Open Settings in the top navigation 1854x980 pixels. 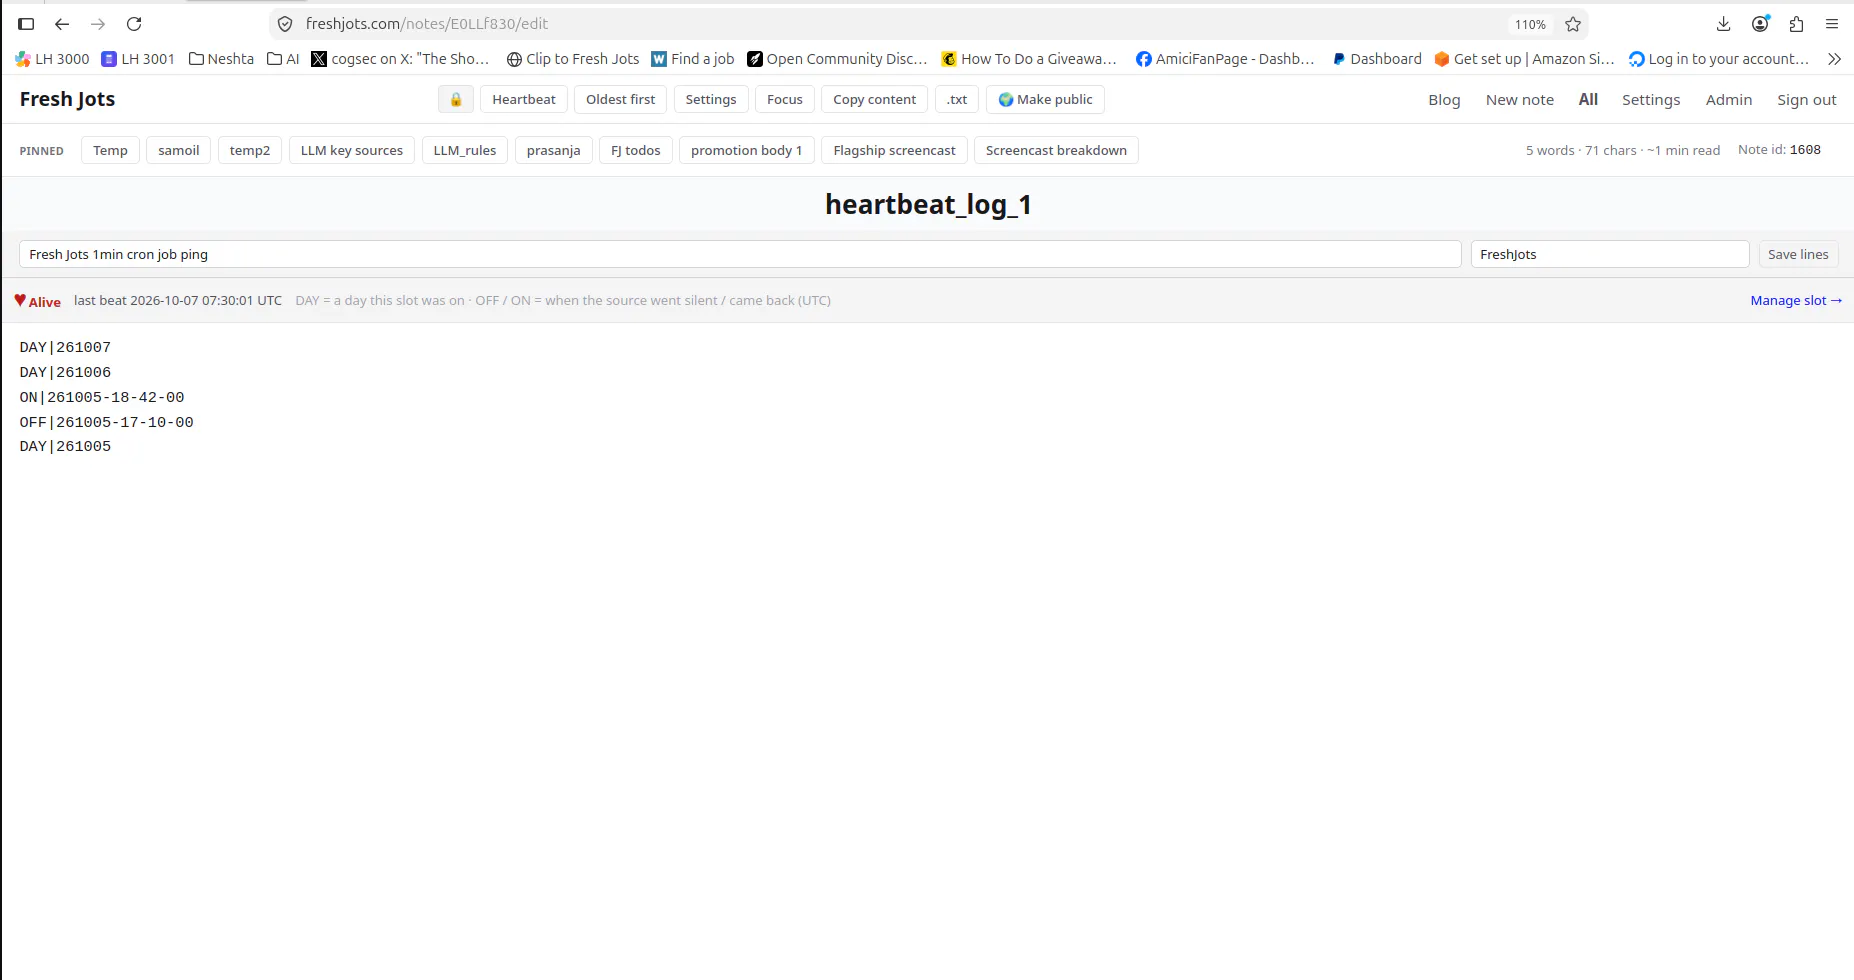[x=1650, y=99]
